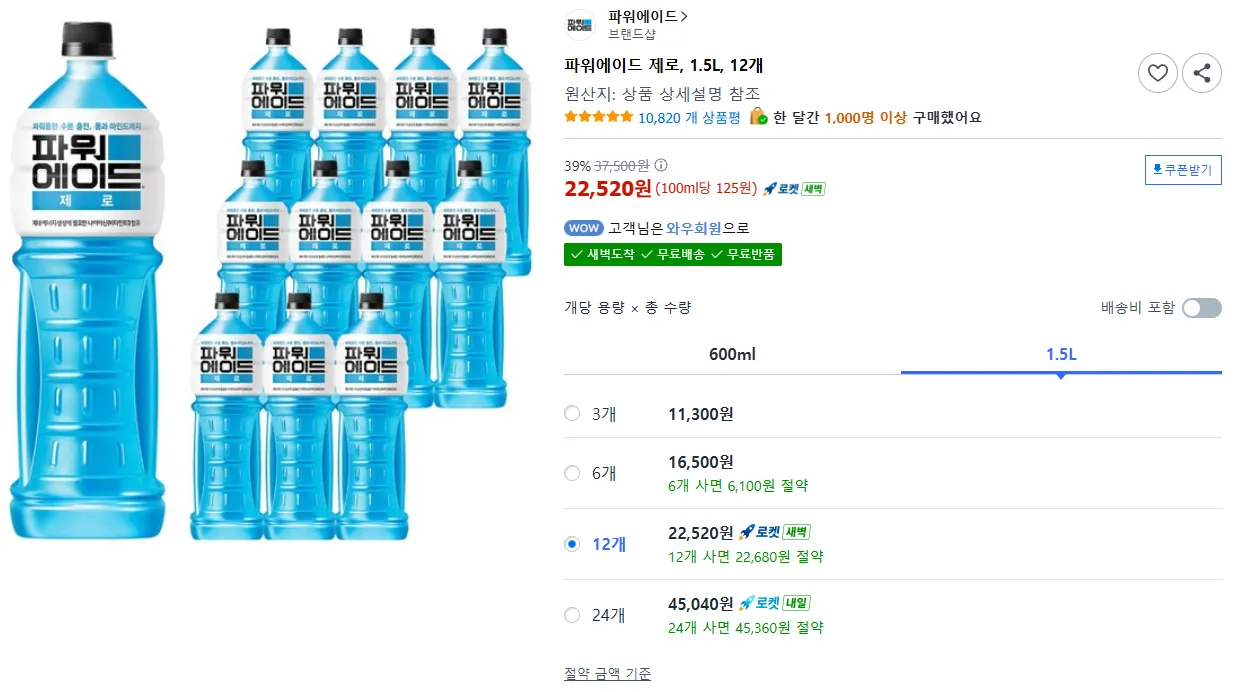Select the 3개 quantity radio option

pos(572,414)
